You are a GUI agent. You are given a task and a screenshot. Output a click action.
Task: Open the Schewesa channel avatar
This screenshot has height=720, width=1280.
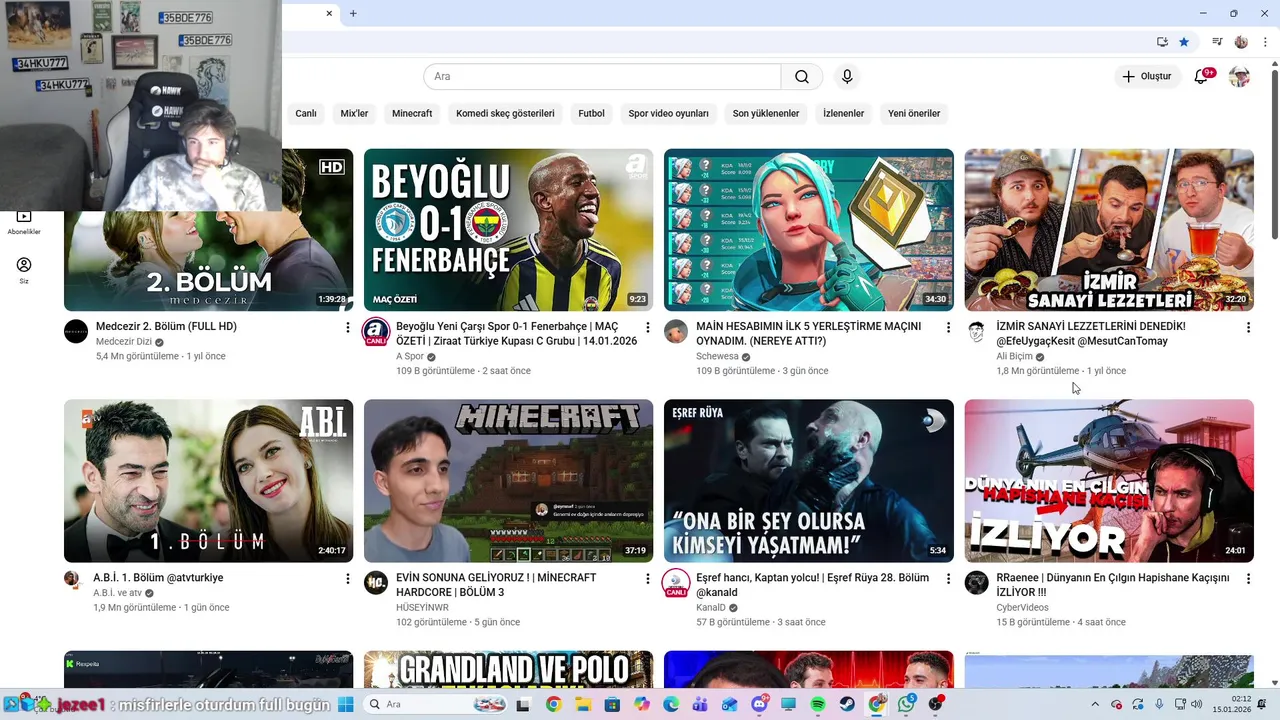[676, 332]
